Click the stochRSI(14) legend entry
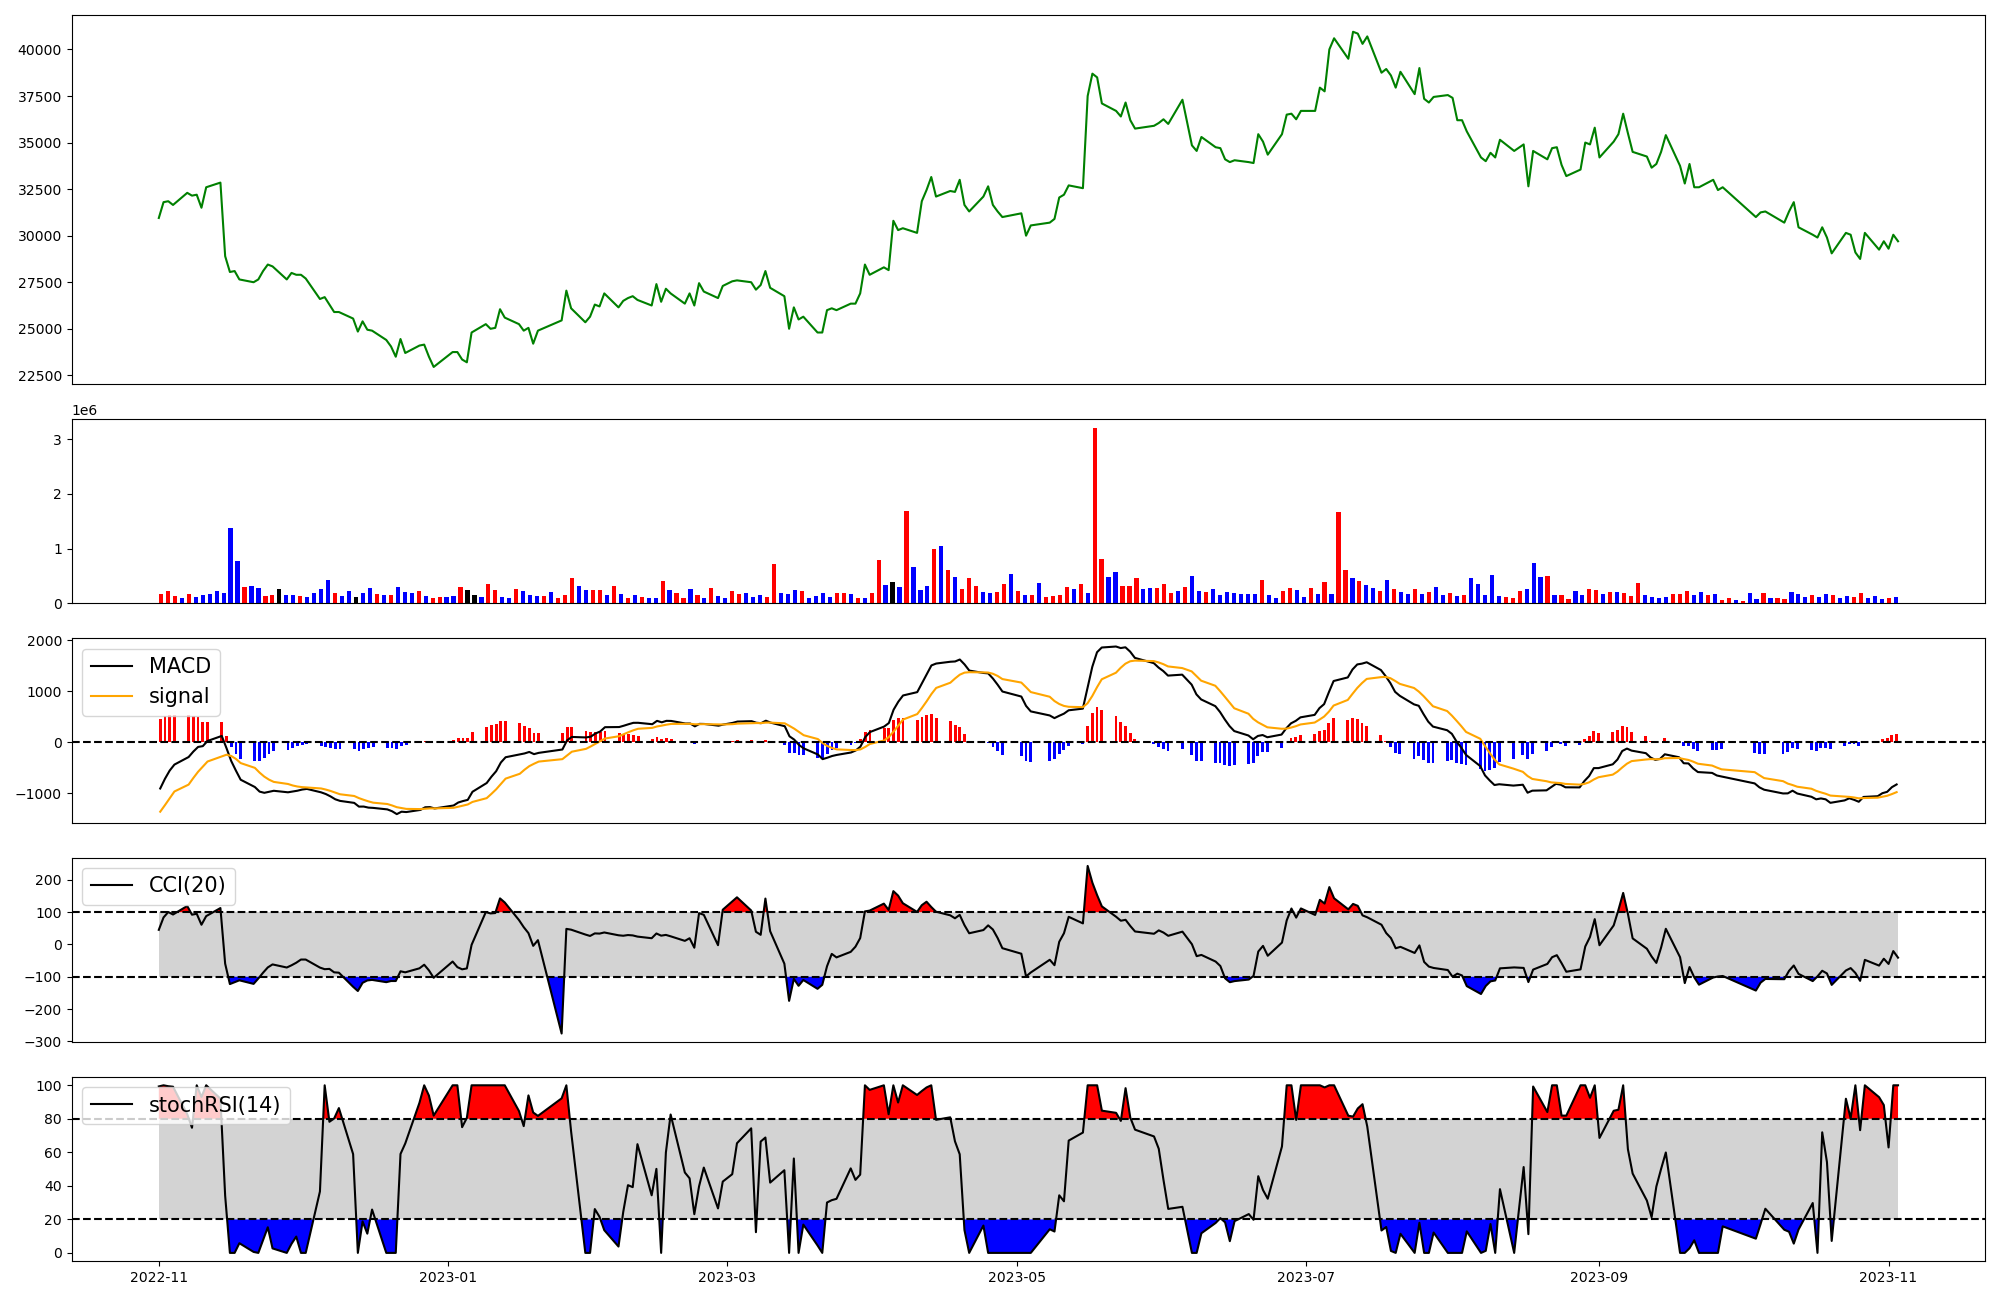The height and width of the screenshot is (1300, 2000). [x=214, y=1105]
